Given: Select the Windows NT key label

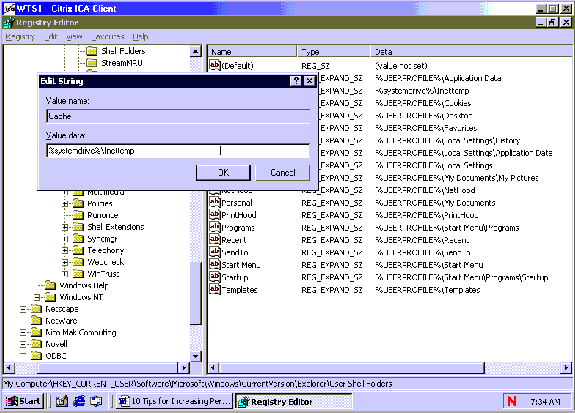Looking at the screenshot, I should [x=81, y=297].
